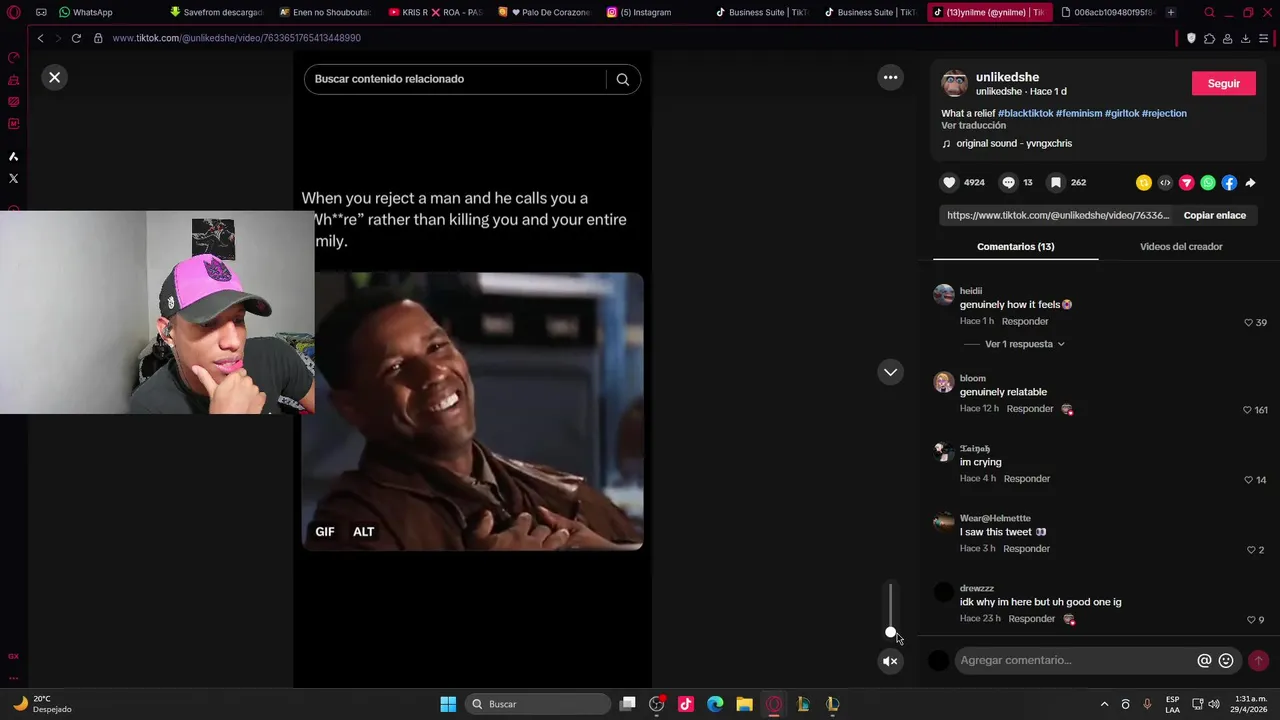Open the #rejection hashtag link
The height and width of the screenshot is (720, 1280).
point(1164,113)
